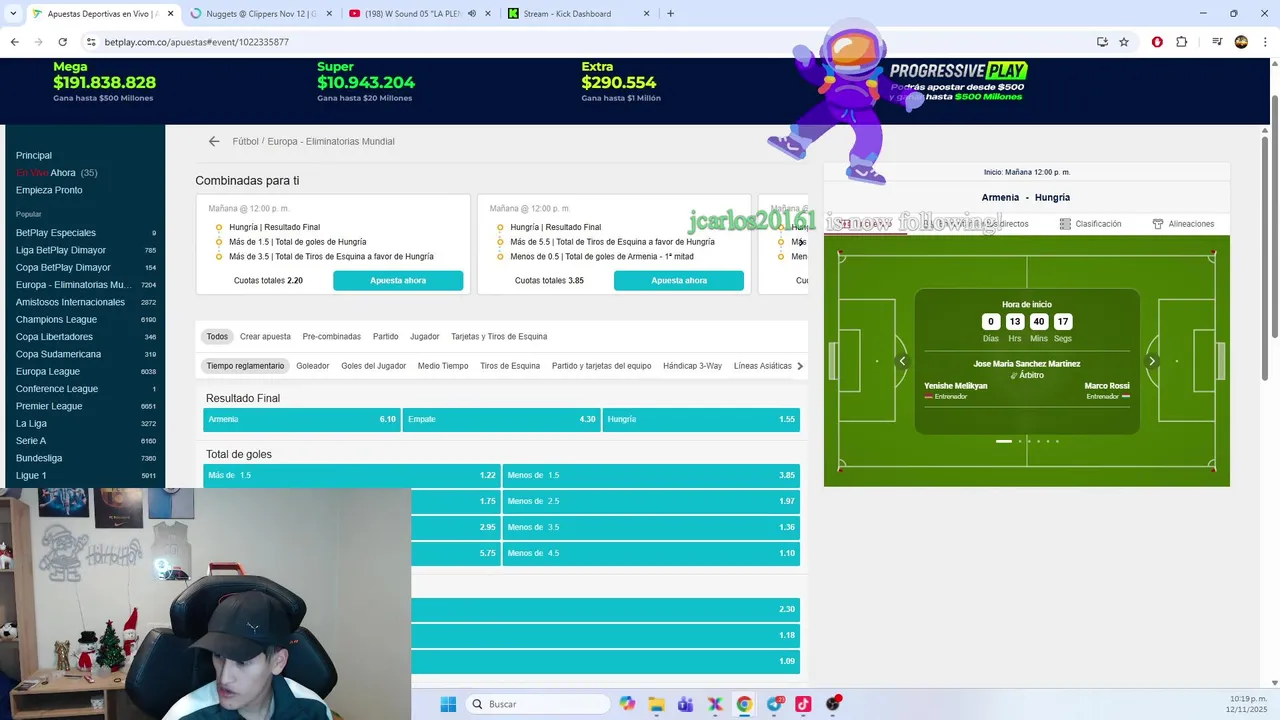Reload the page with the refresh icon
Viewport: 1280px width, 720px height.
[62, 42]
